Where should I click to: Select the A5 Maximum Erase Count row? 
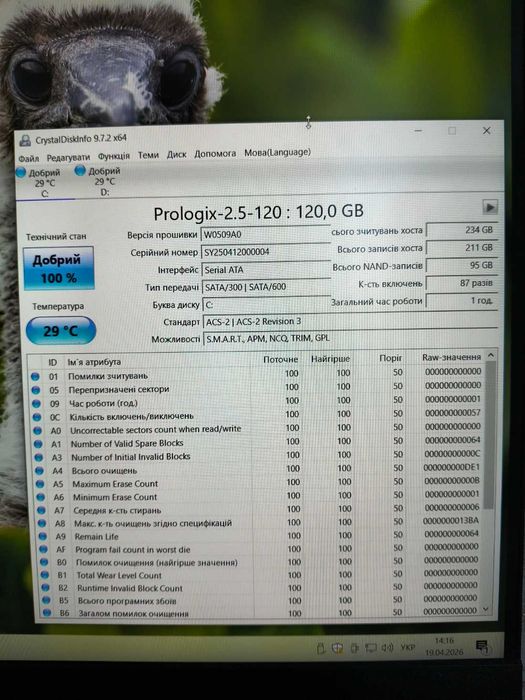(259, 483)
